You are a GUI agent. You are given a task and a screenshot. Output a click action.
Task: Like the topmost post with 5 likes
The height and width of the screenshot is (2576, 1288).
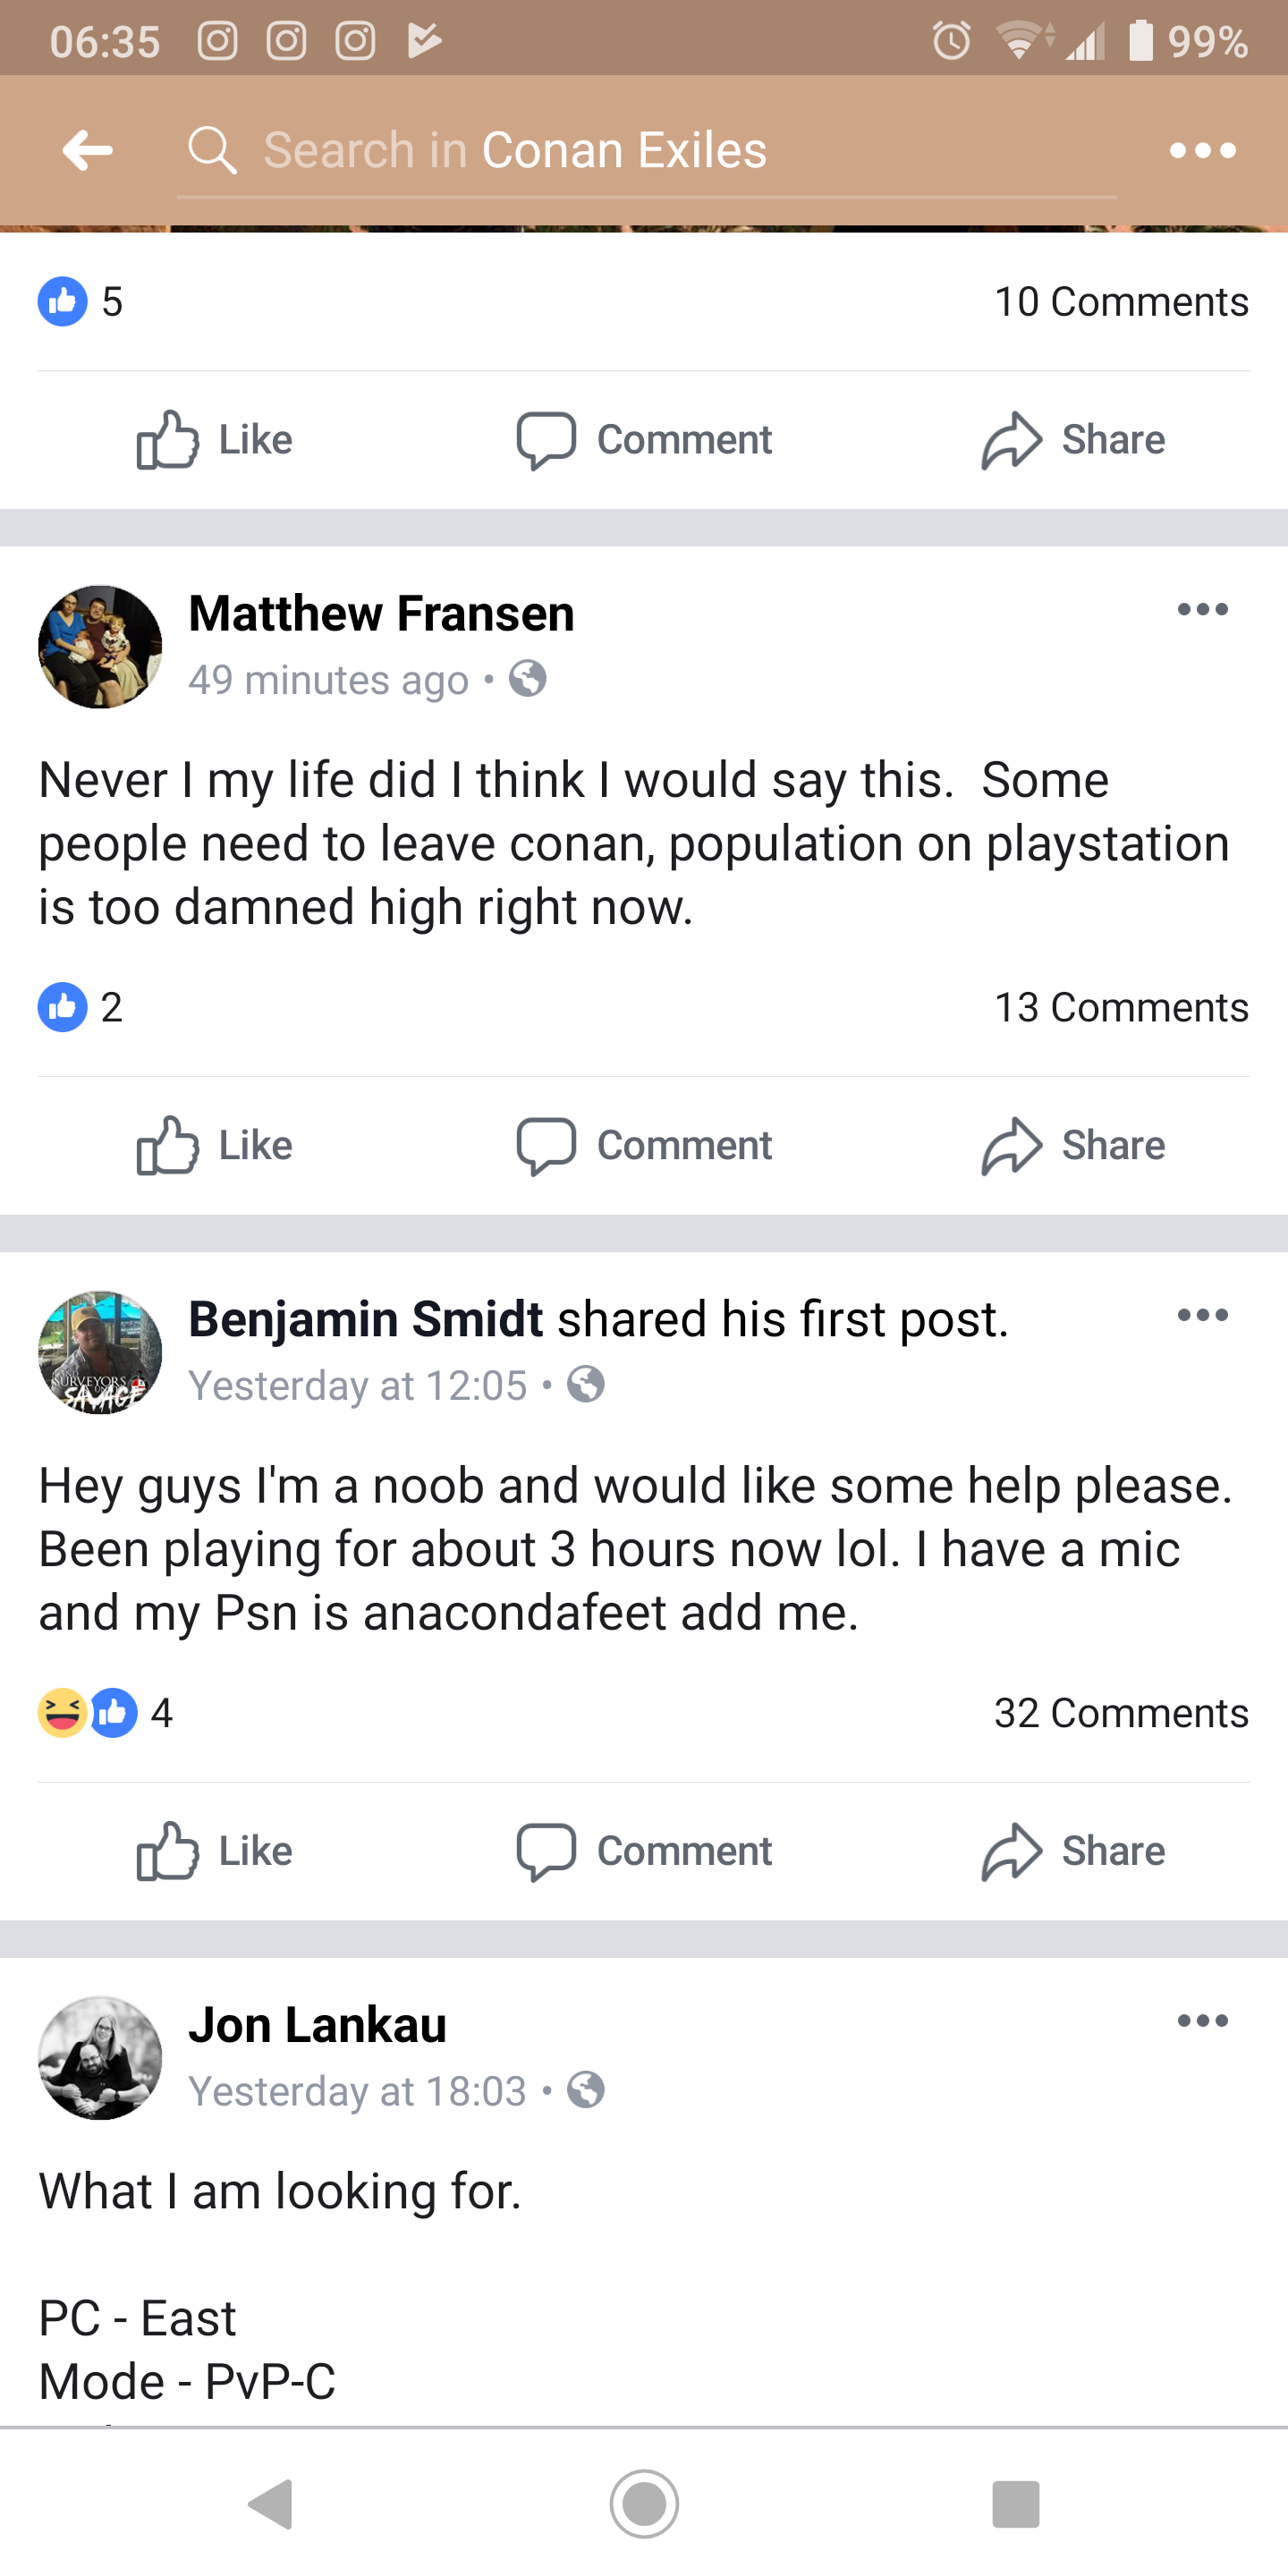coord(215,440)
